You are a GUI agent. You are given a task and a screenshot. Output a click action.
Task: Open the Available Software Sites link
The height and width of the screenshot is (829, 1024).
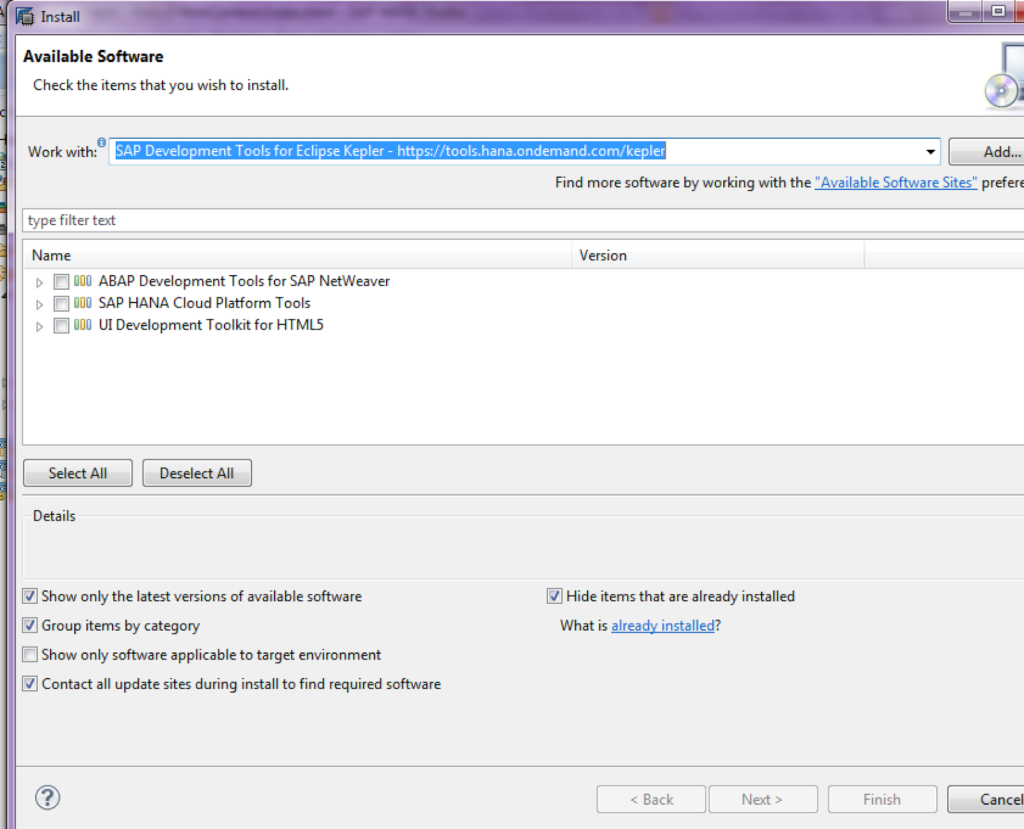[x=896, y=183]
